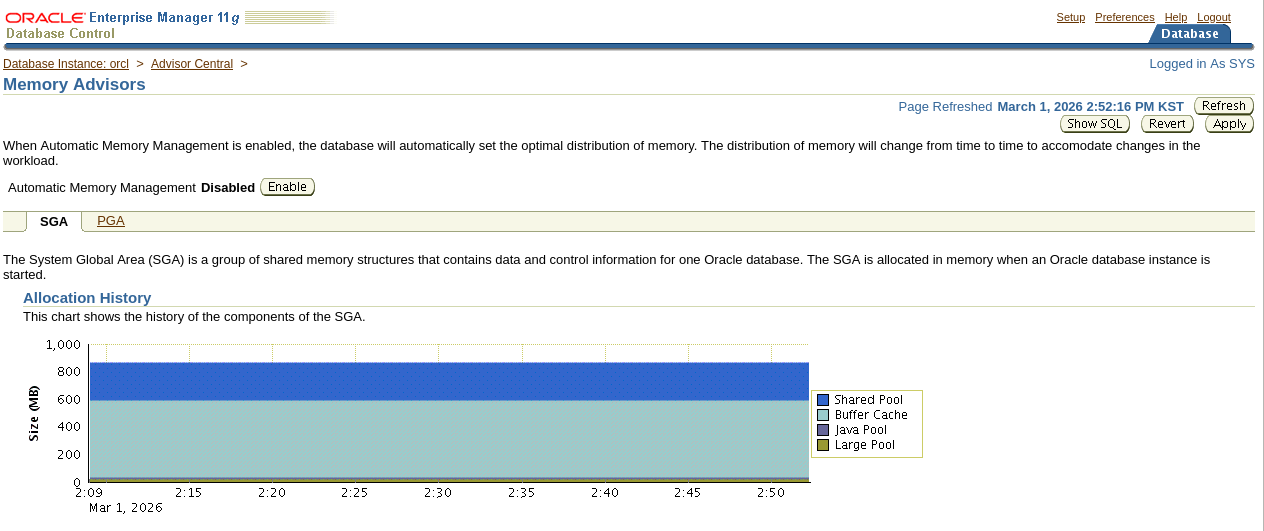Click the Java Pool legend swatch
The image size is (1264, 531).
coord(823,430)
